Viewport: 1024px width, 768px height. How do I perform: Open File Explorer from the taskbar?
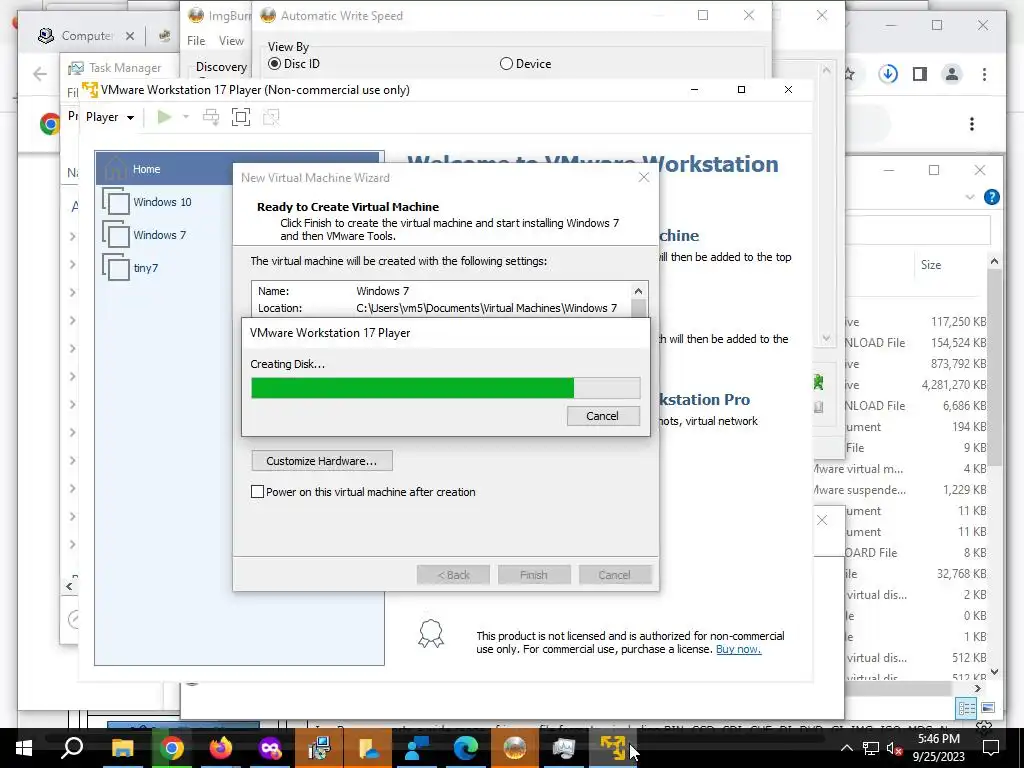(x=122, y=748)
